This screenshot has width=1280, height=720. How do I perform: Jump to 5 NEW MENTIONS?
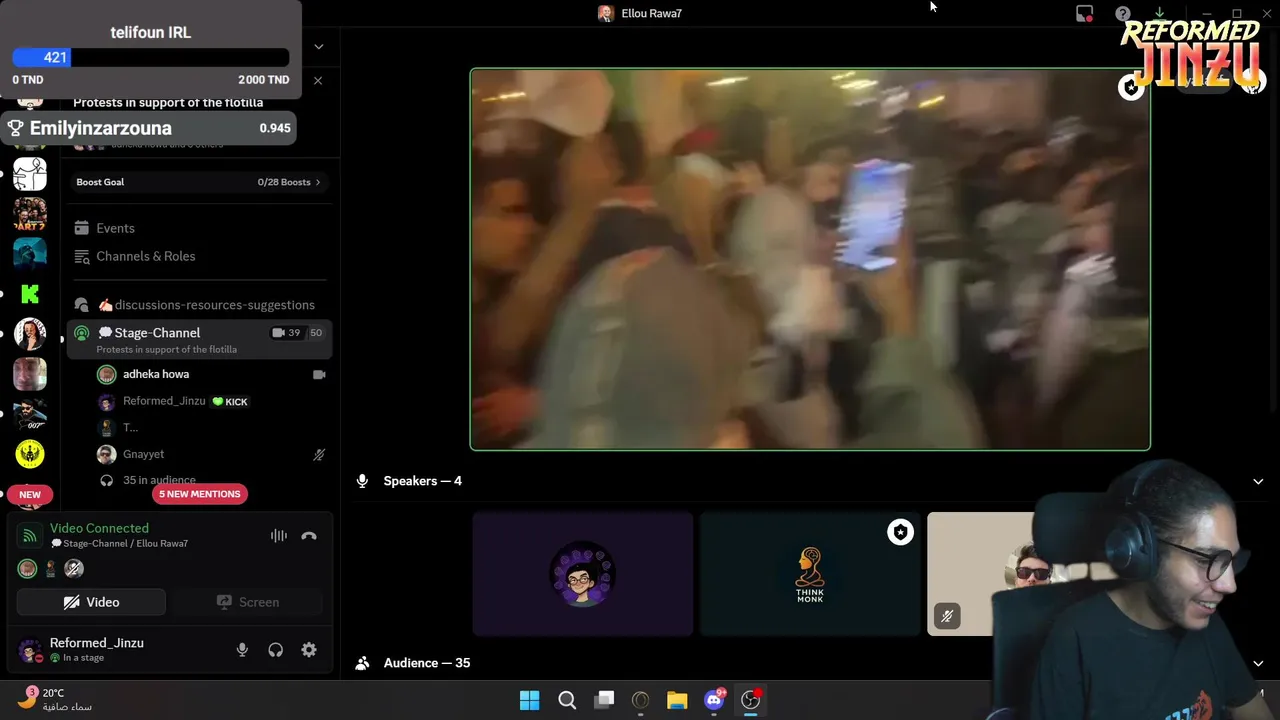click(200, 494)
